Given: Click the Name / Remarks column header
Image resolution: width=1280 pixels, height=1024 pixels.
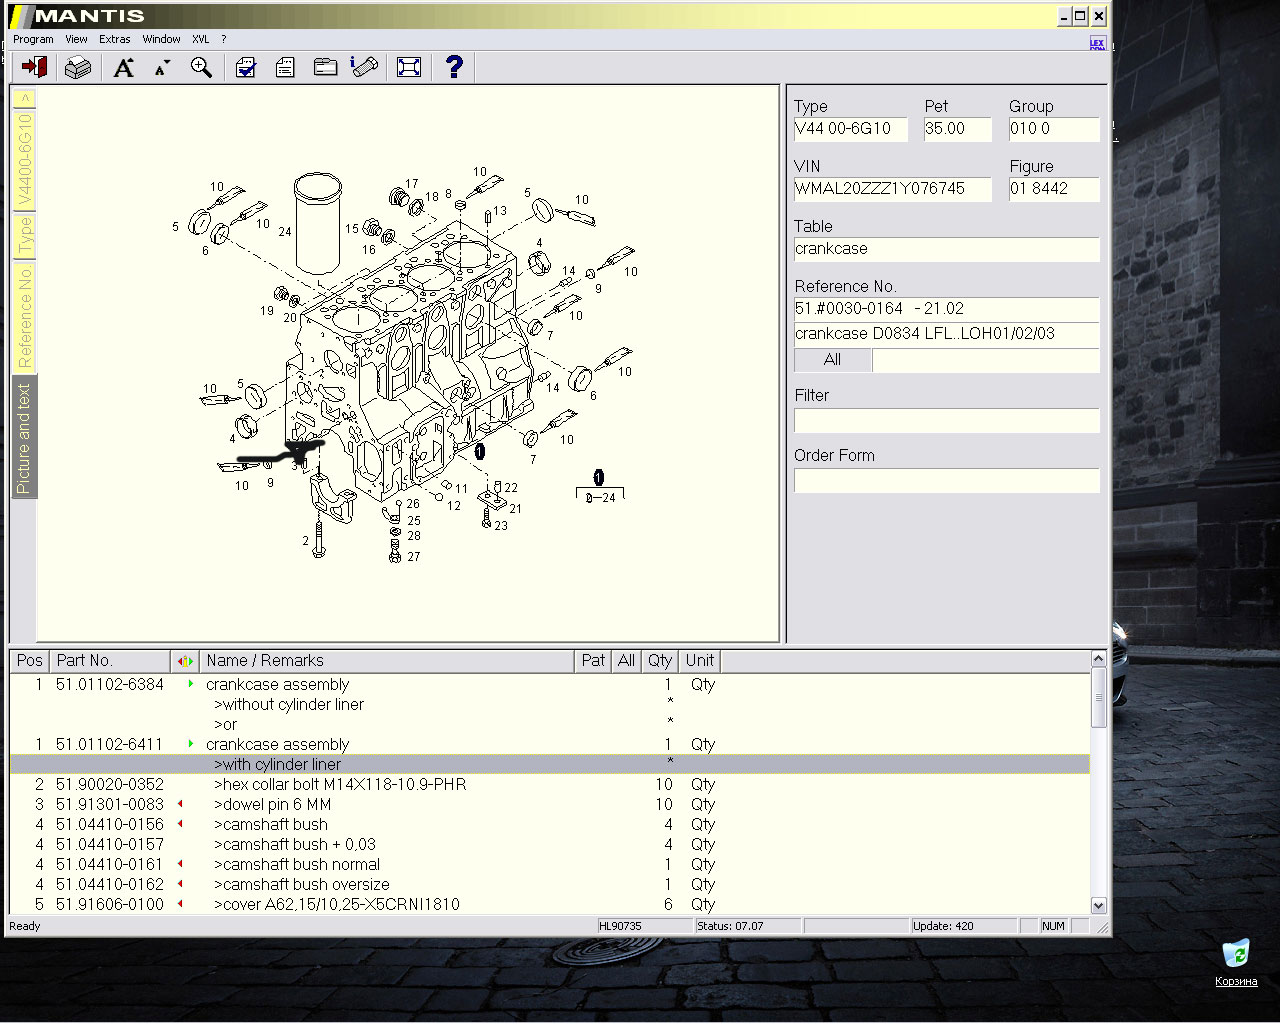Looking at the screenshot, I should coord(387,661).
